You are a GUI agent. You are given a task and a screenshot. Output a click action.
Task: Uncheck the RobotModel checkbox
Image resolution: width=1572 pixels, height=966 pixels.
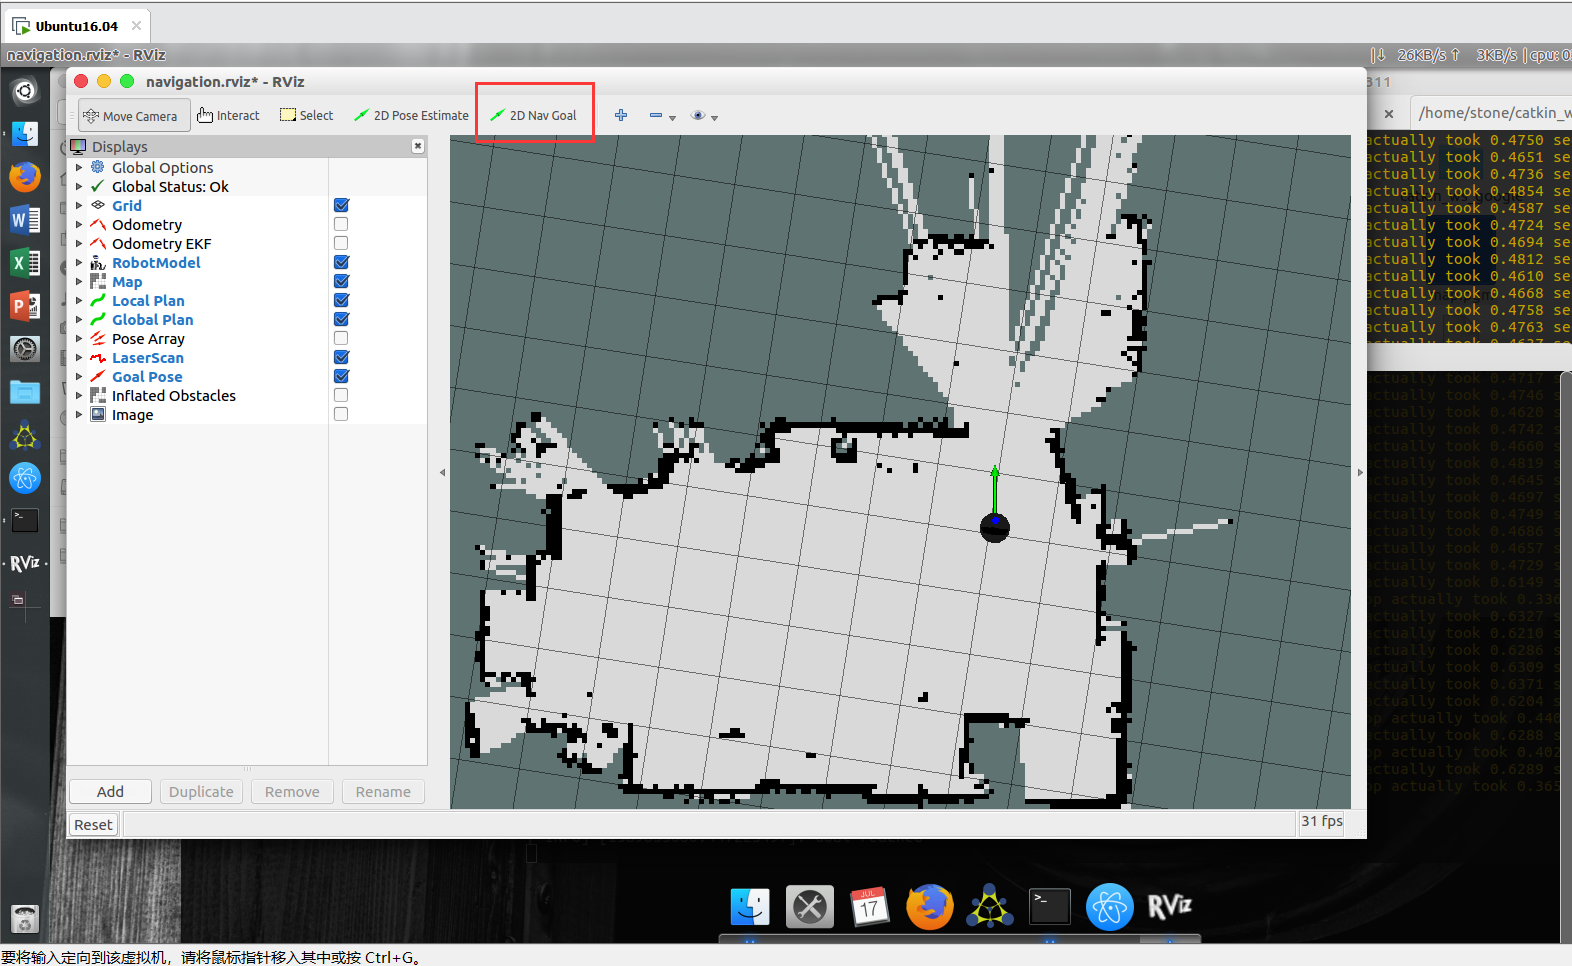pyautogui.click(x=341, y=262)
